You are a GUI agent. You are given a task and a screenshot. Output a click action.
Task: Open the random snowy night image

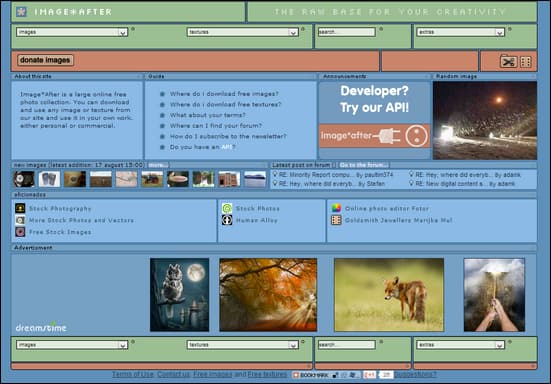coord(485,121)
